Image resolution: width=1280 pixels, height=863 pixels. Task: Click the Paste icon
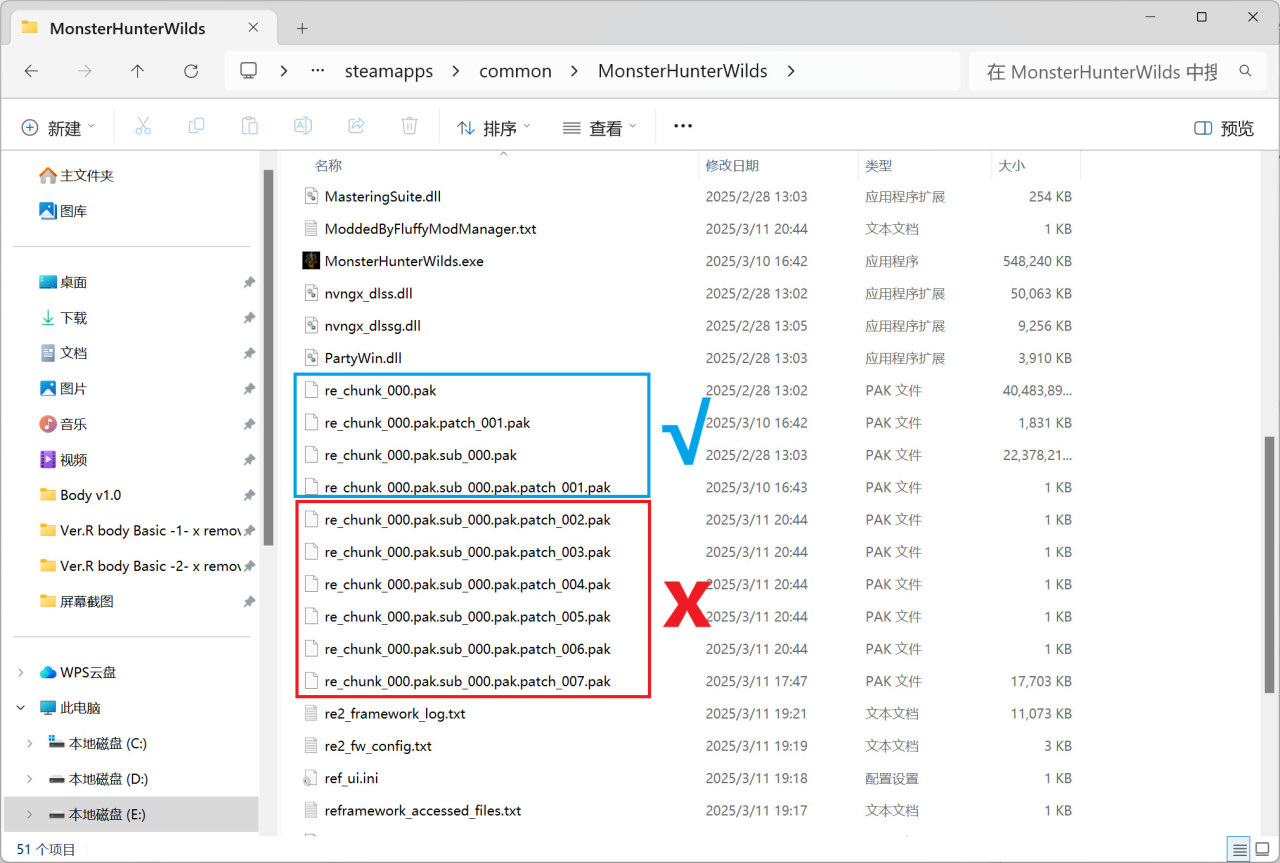point(248,125)
